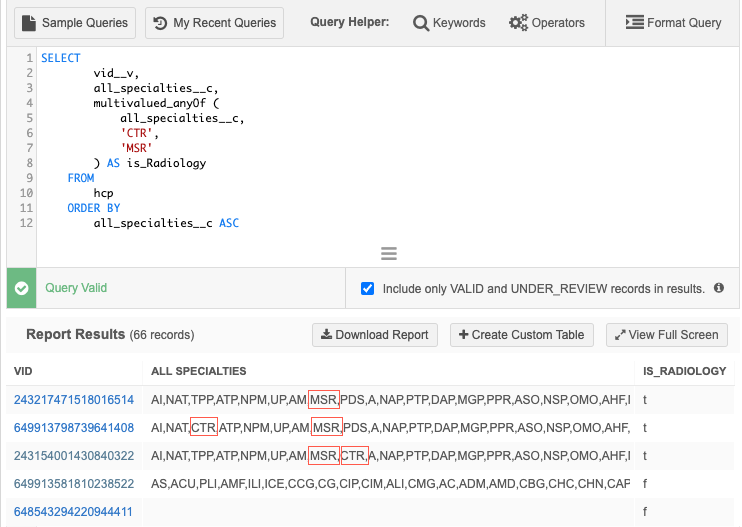Click the Download Report button
The image size is (742, 527).
point(375,335)
